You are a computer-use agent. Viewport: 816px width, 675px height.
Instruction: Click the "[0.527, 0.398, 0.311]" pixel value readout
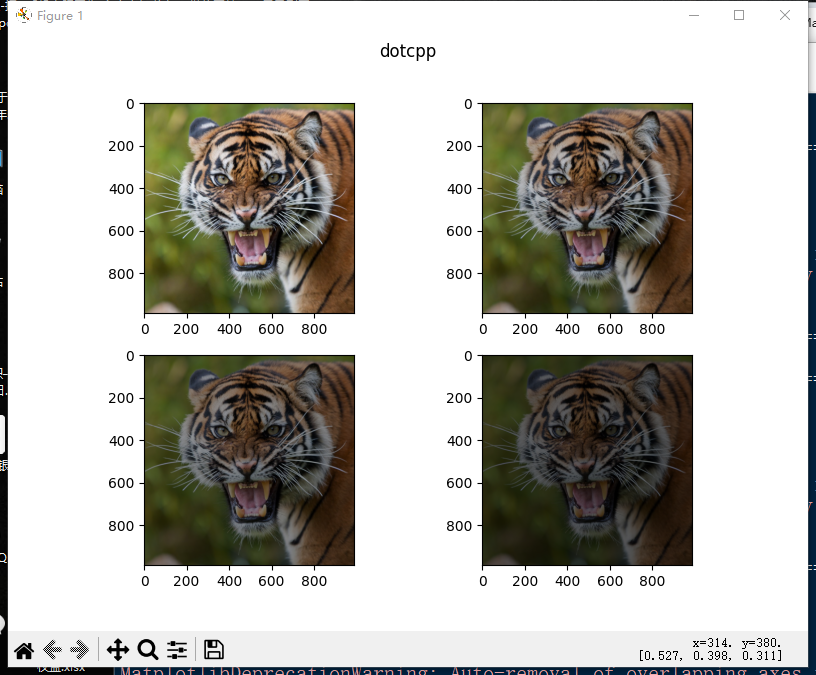click(711, 656)
